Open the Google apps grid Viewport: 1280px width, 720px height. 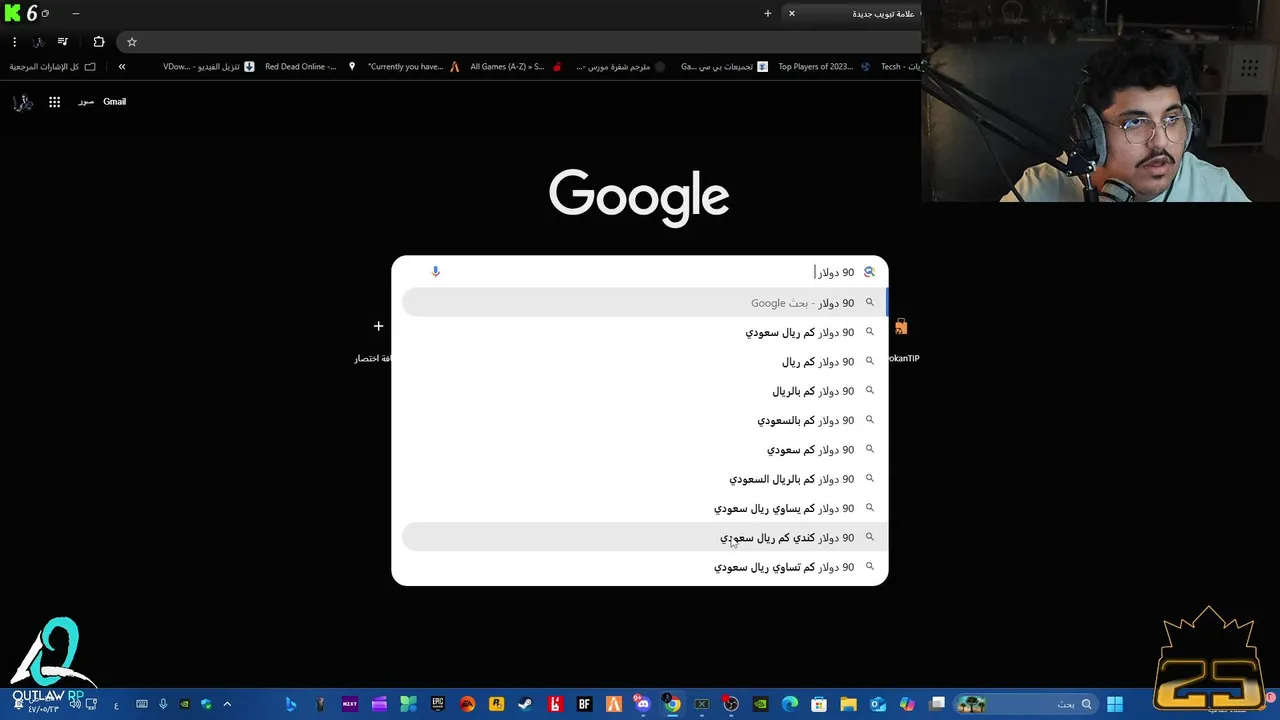point(54,102)
